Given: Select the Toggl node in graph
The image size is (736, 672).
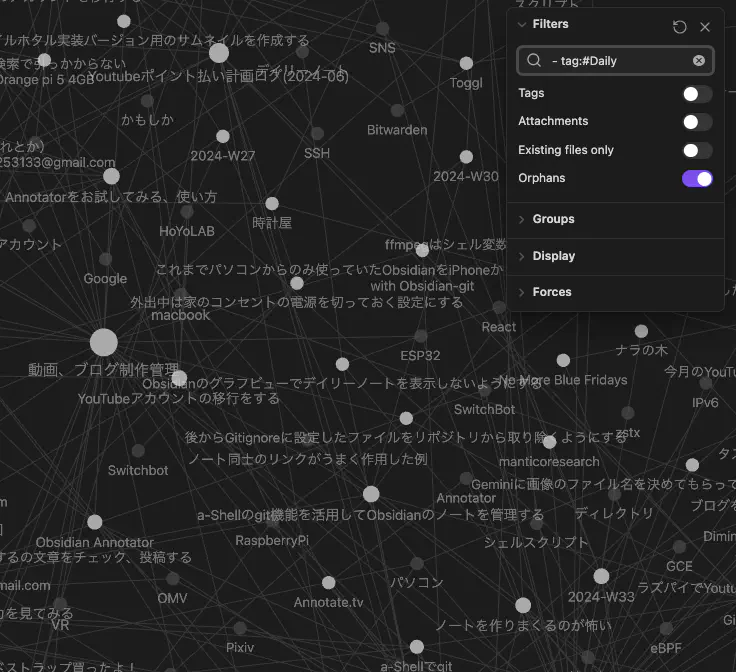Looking at the screenshot, I should click(466, 64).
